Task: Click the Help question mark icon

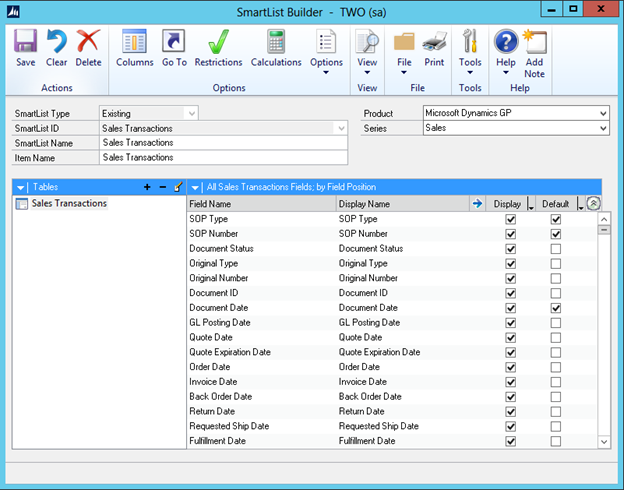Action: (506, 41)
